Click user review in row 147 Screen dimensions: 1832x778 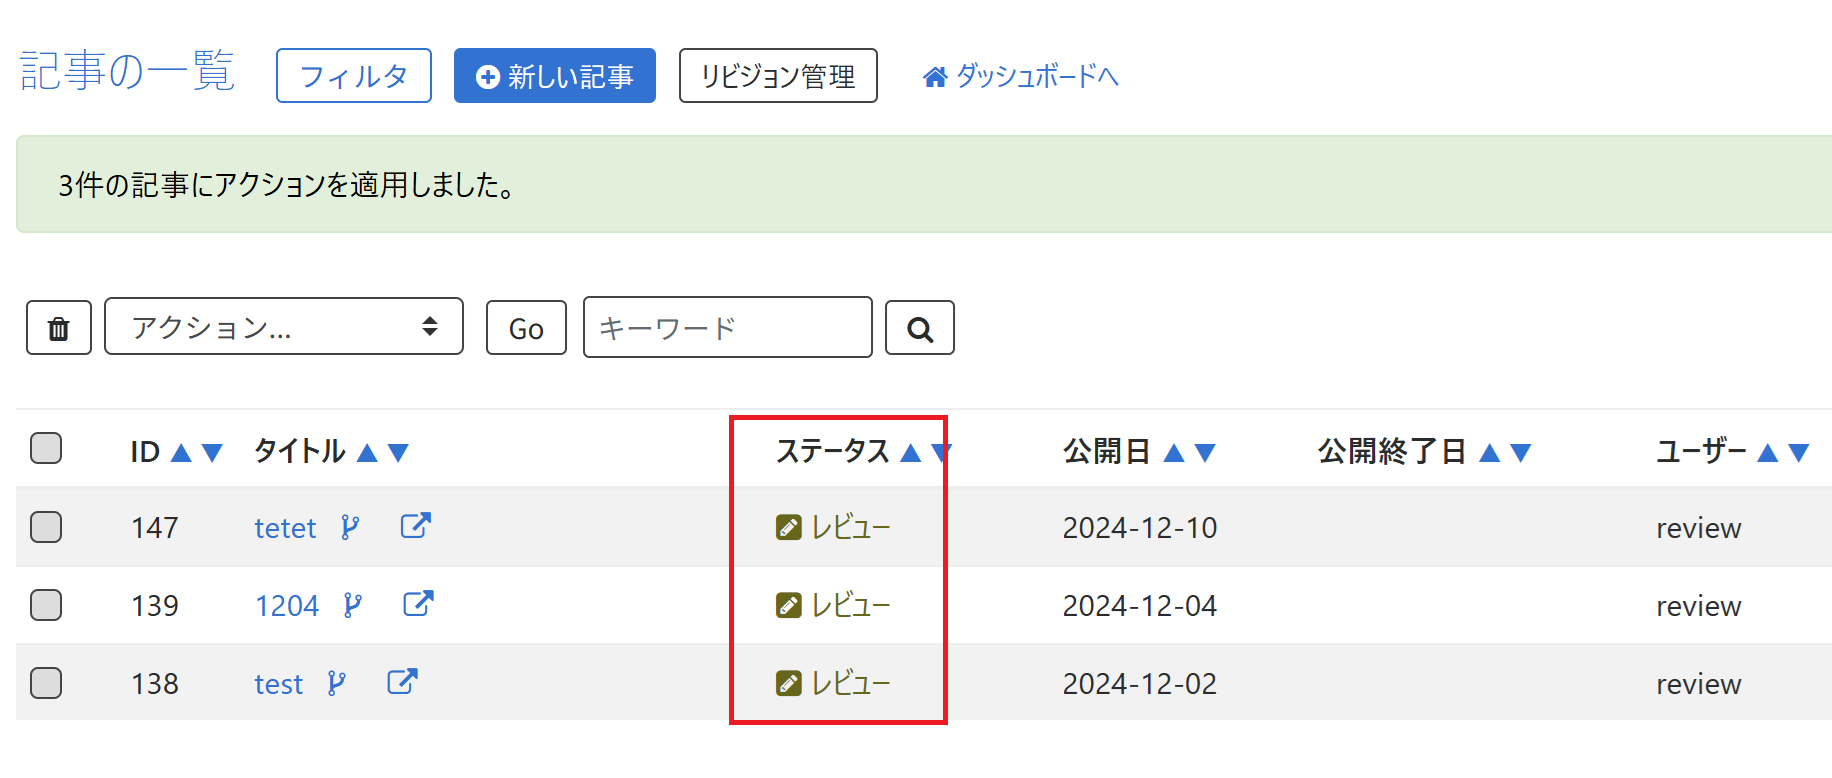pyautogui.click(x=1699, y=528)
